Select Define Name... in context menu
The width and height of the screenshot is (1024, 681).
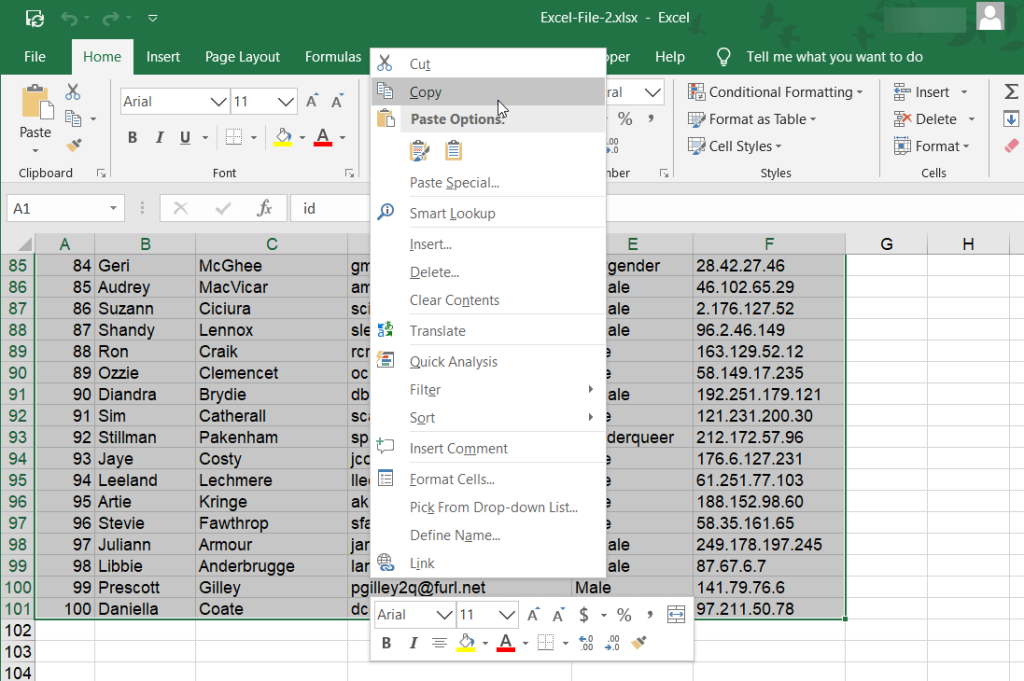point(488,535)
